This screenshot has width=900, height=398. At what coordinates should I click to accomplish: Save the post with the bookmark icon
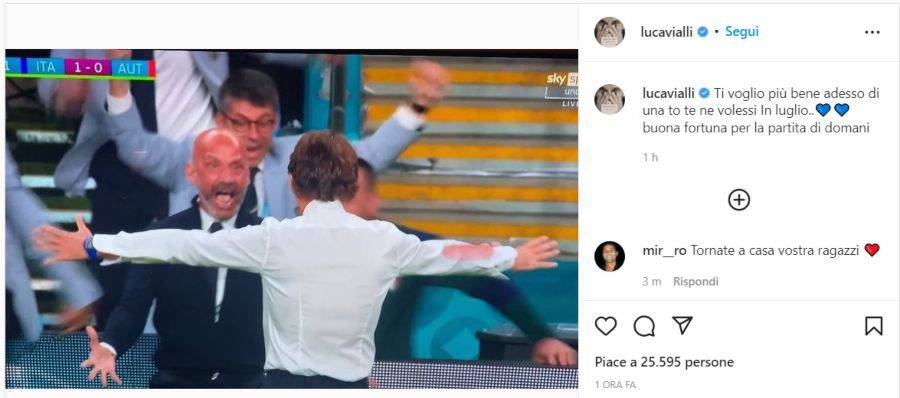[x=874, y=326]
